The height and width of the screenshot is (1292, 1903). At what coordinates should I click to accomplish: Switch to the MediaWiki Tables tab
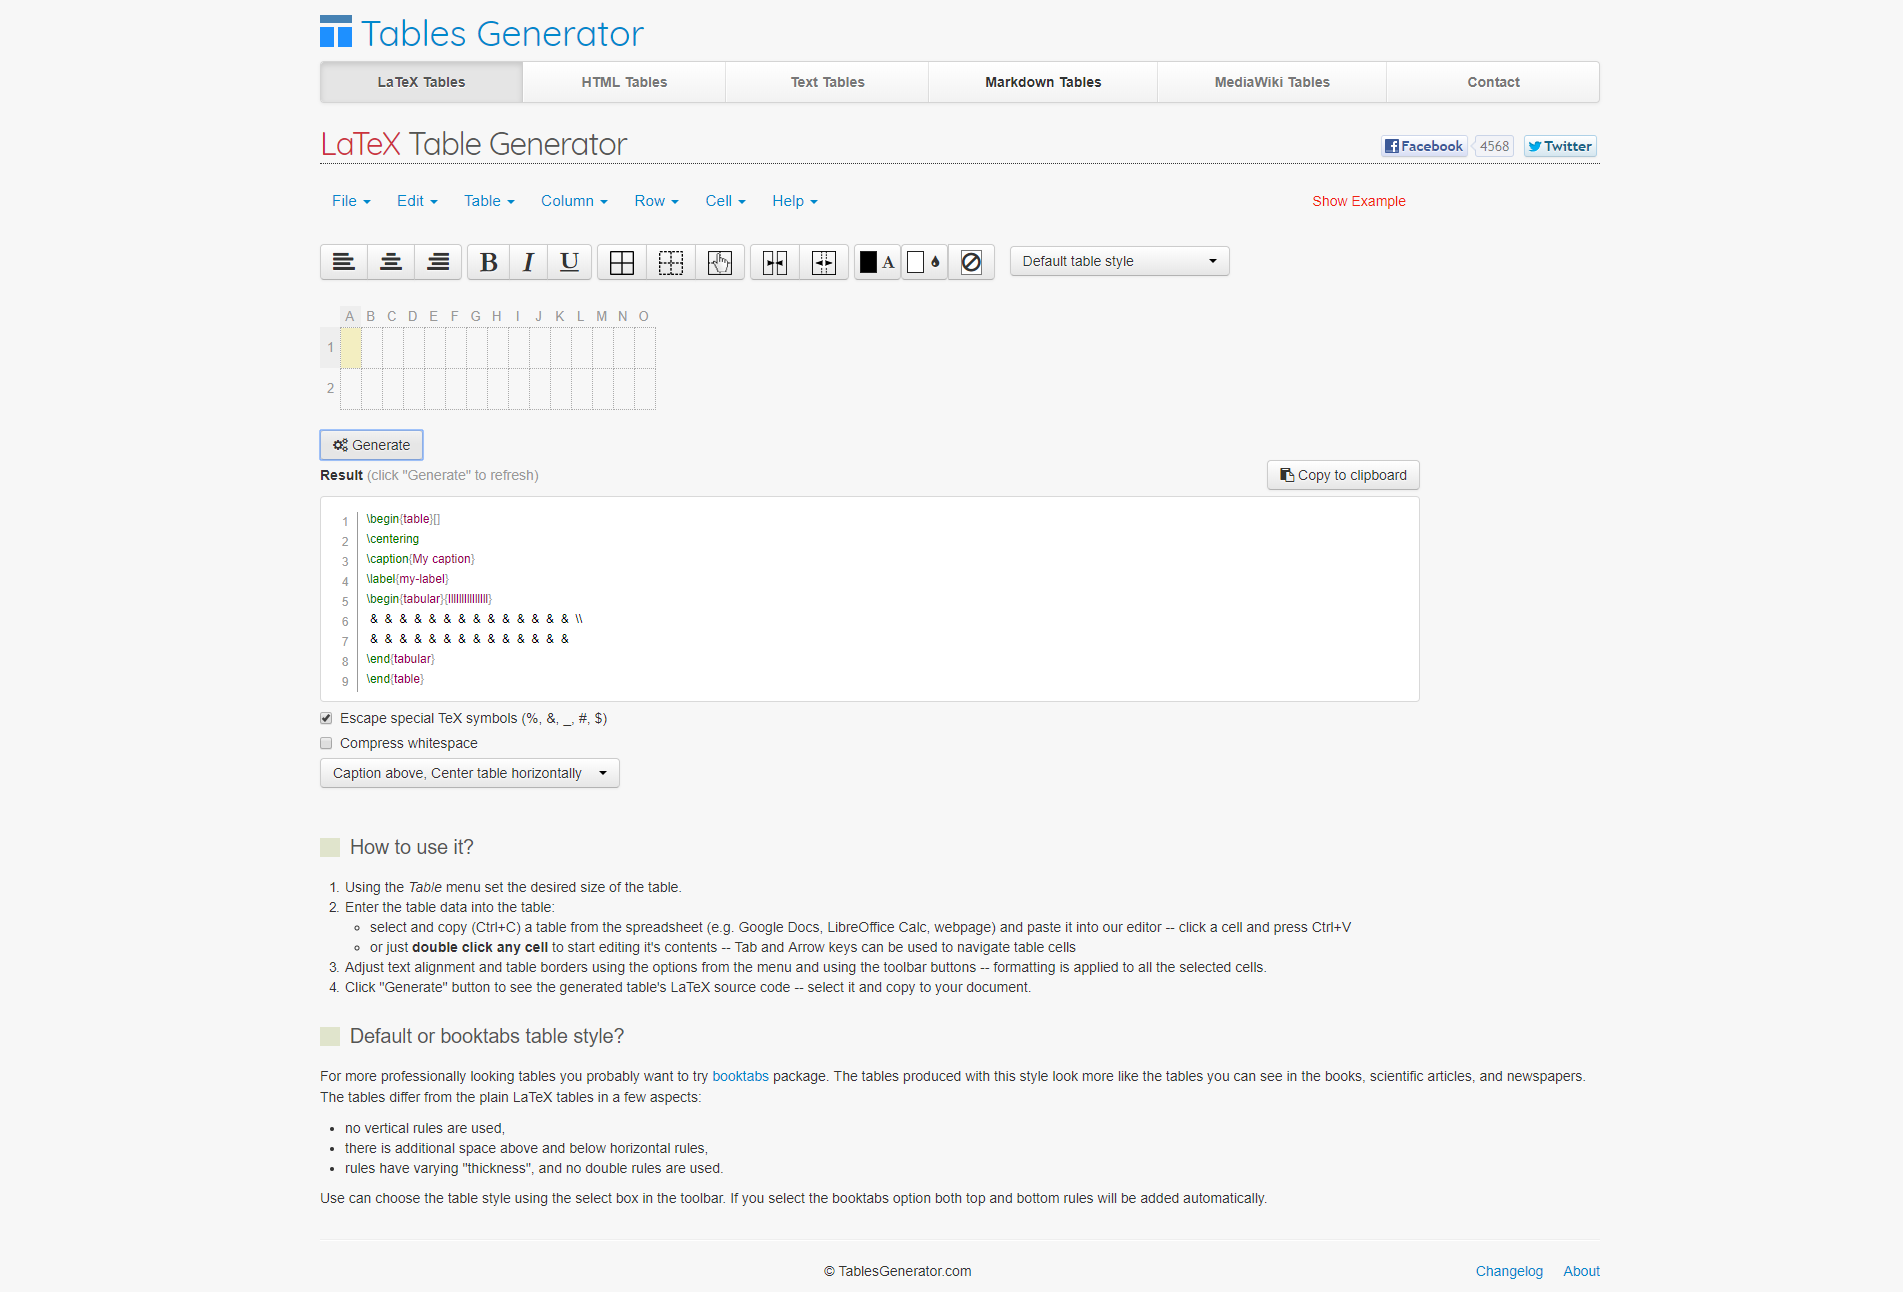point(1272,82)
